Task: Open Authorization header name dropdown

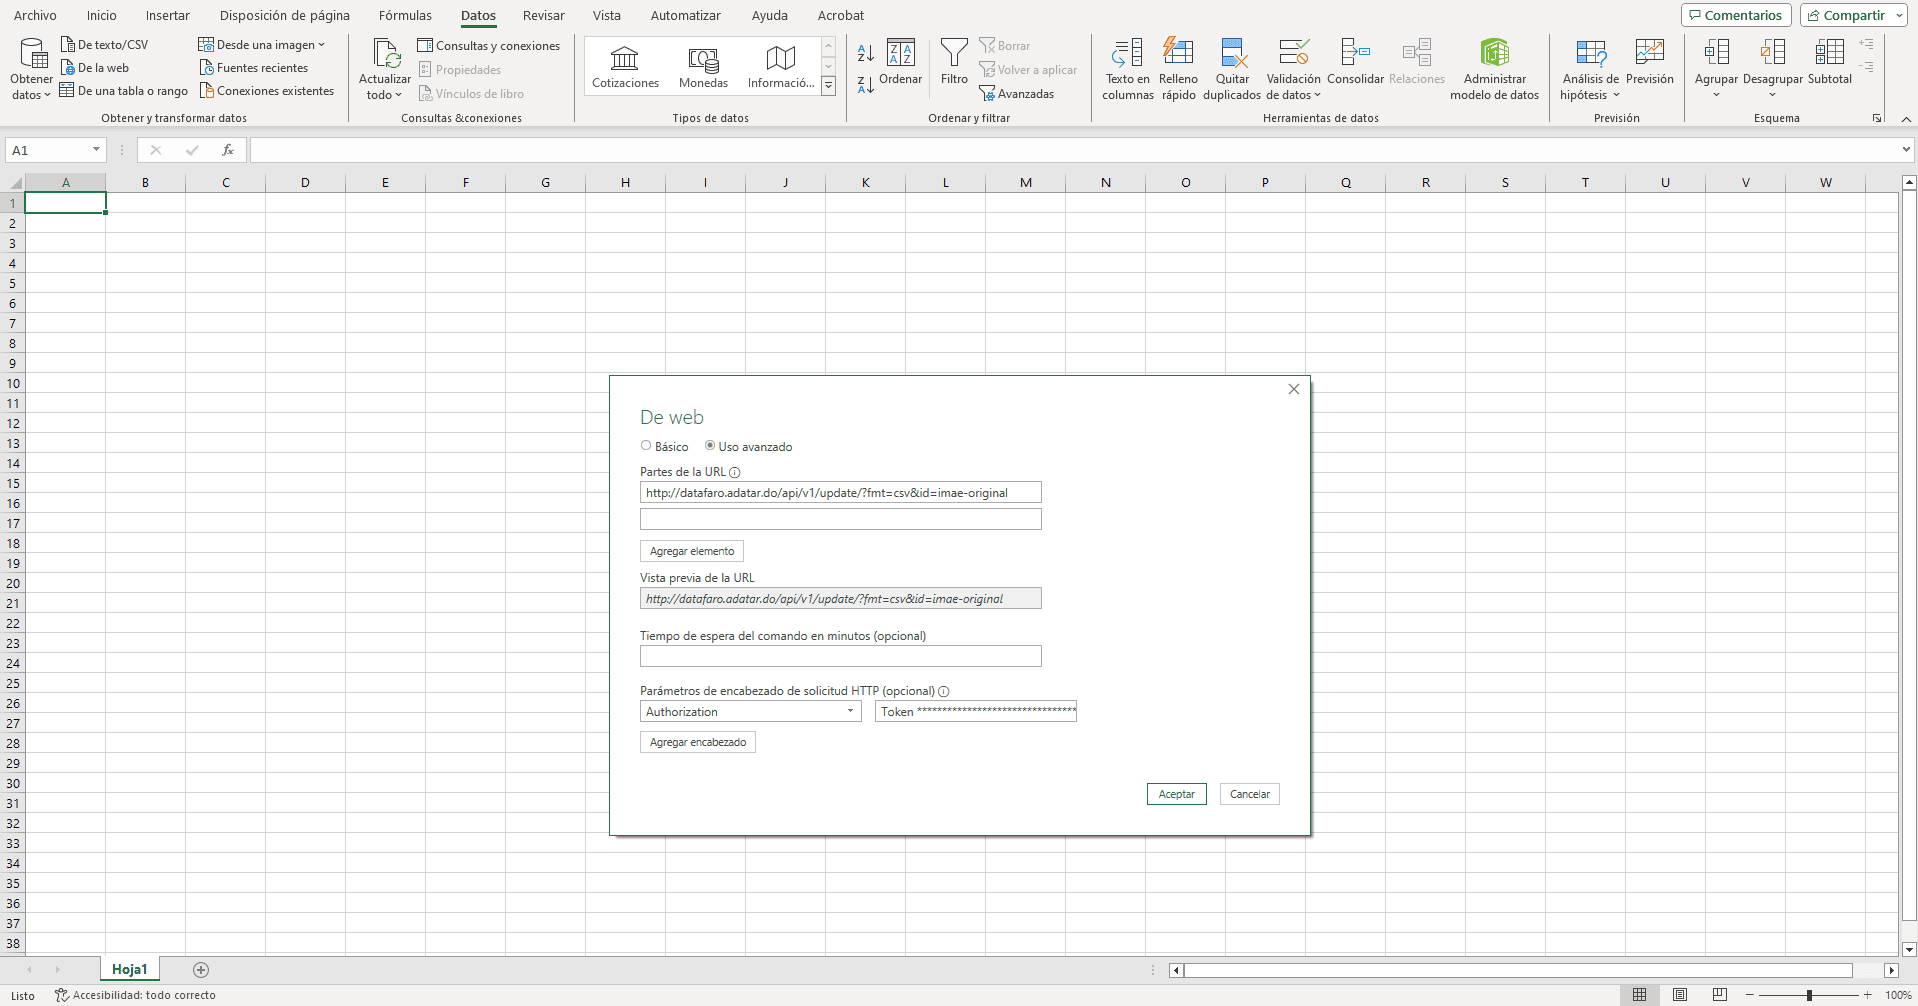Action: [x=850, y=711]
